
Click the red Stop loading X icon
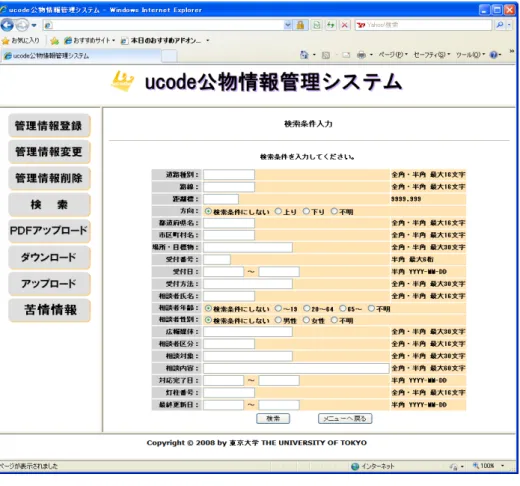pos(345,25)
